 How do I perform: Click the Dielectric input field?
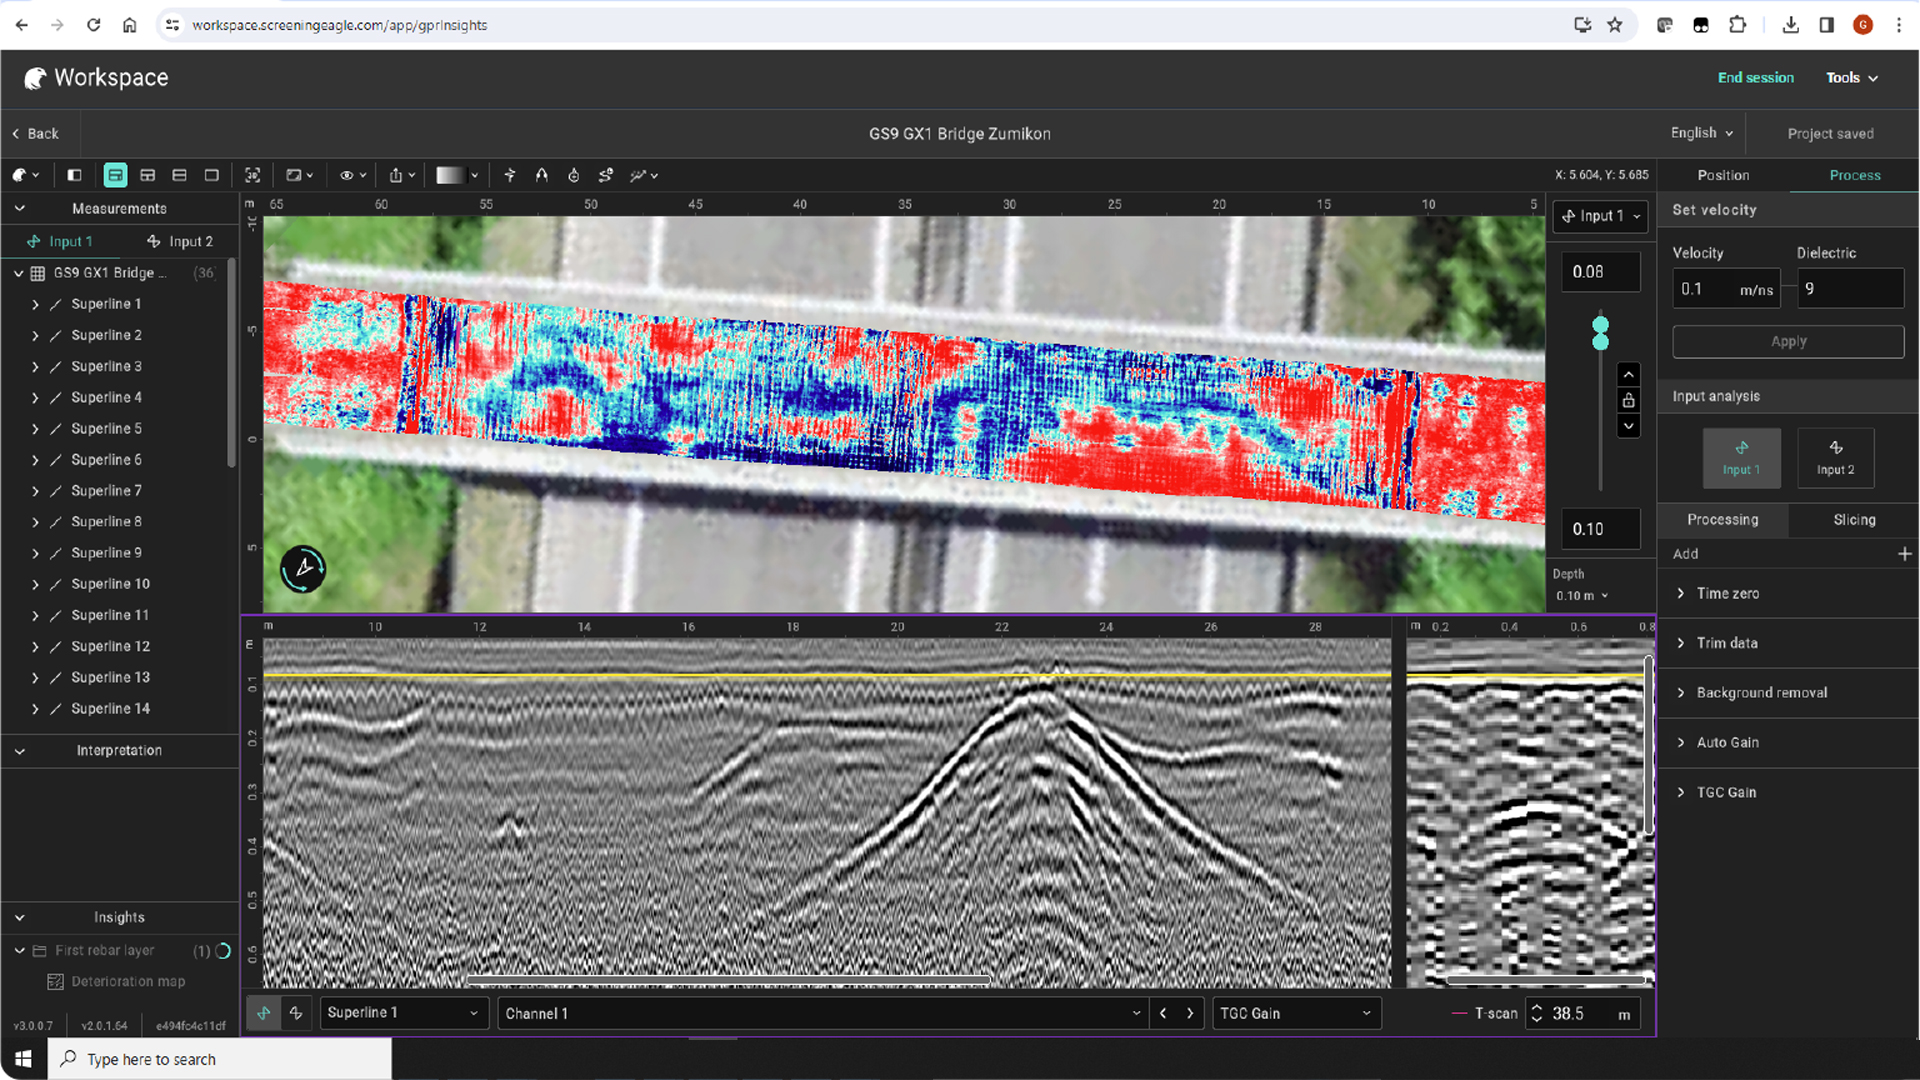(x=1851, y=289)
